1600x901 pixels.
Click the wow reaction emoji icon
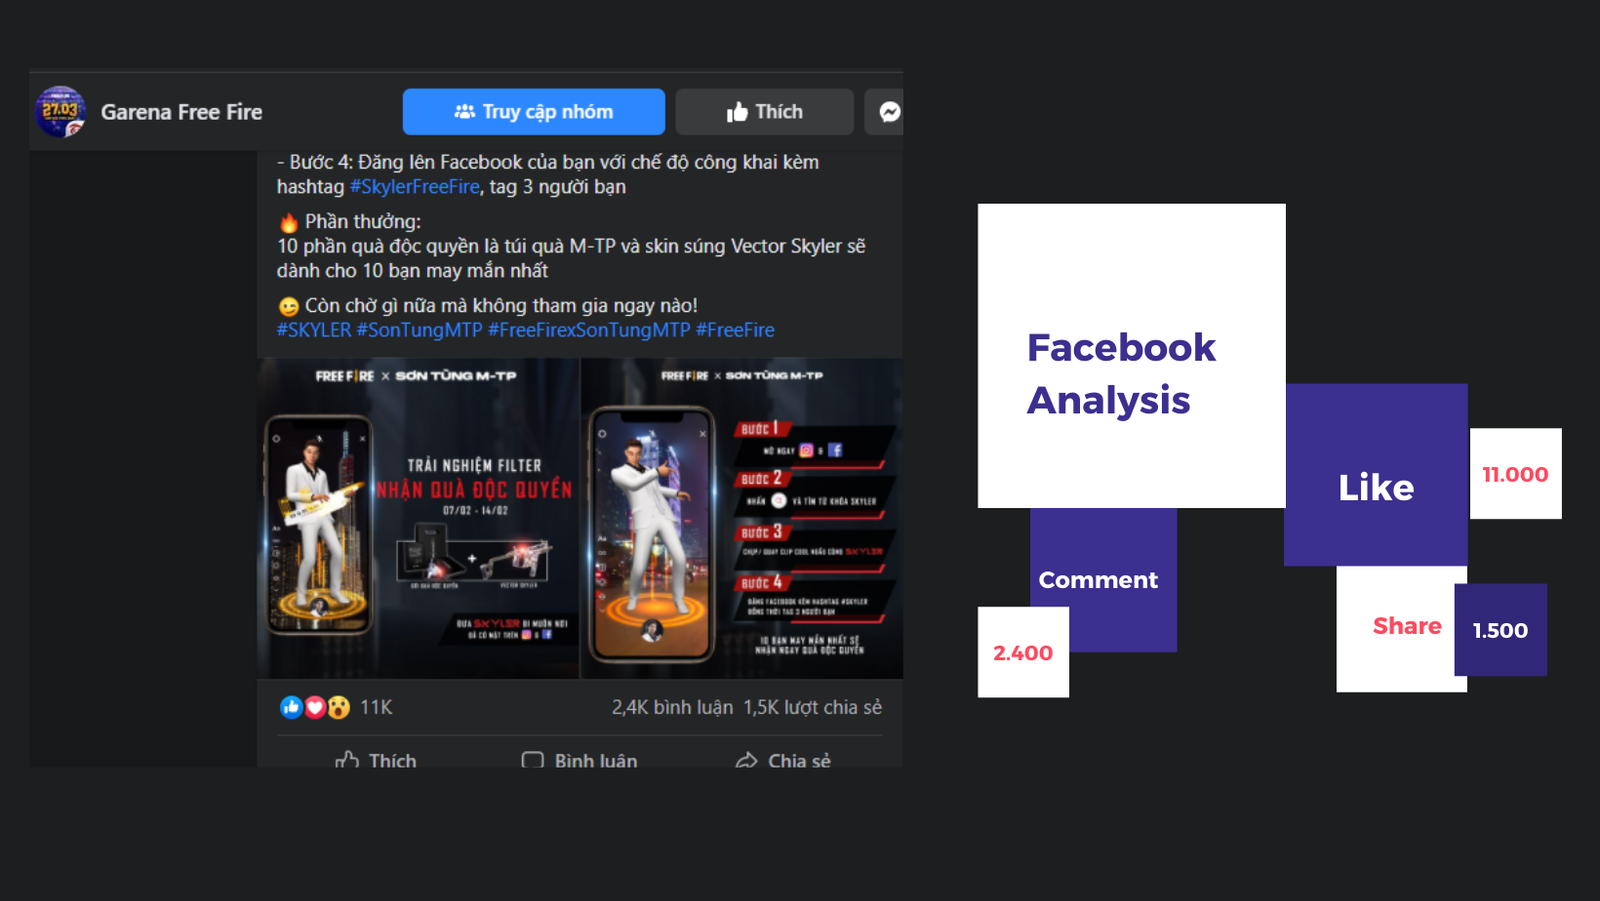(339, 707)
